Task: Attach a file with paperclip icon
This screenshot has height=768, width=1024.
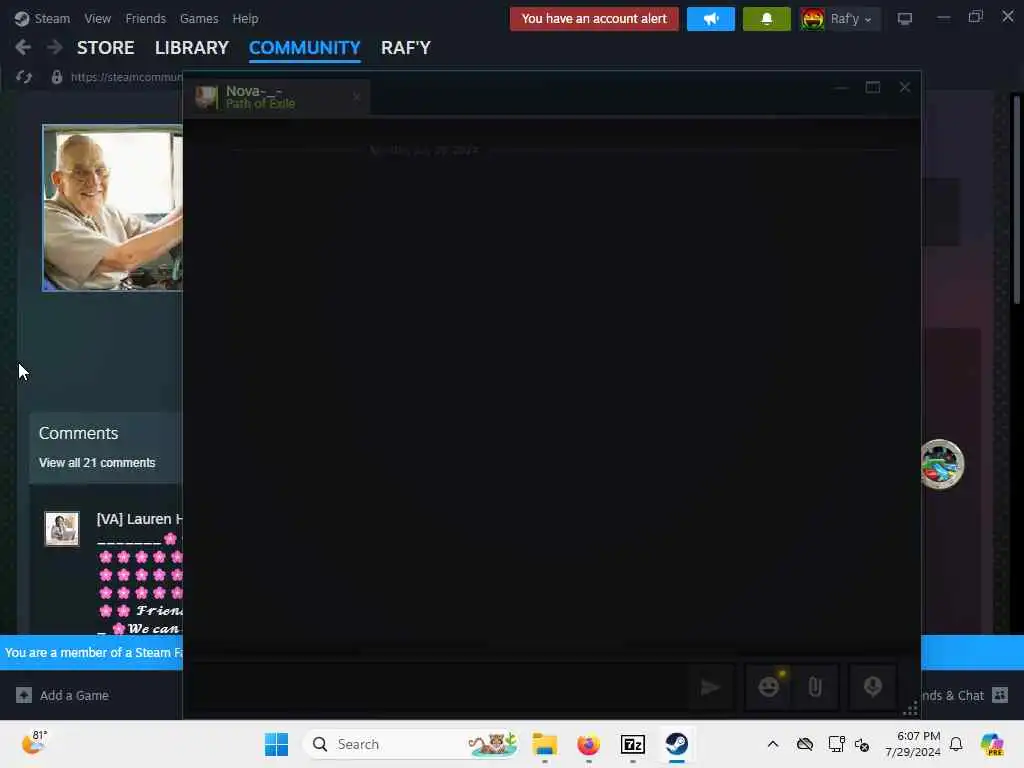Action: point(815,687)
